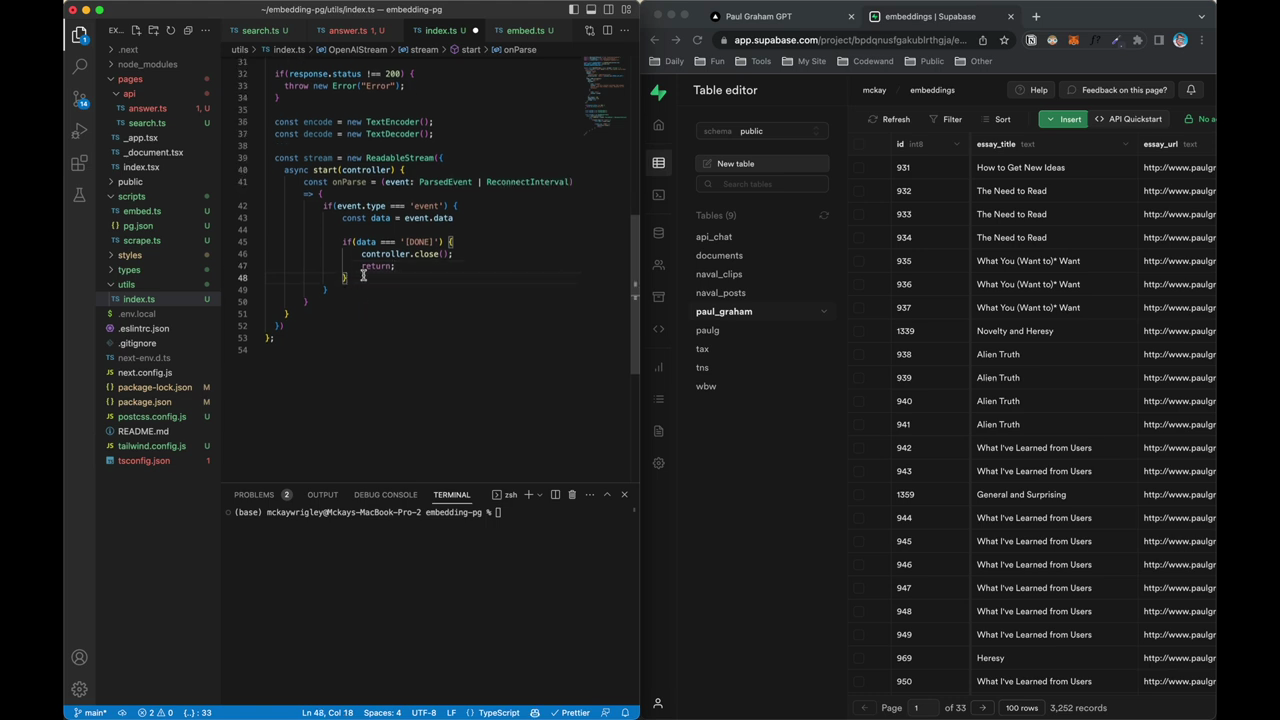
Task: Open Chrome Extensions puzzle icon
Action: click(x=1137, y=40)
